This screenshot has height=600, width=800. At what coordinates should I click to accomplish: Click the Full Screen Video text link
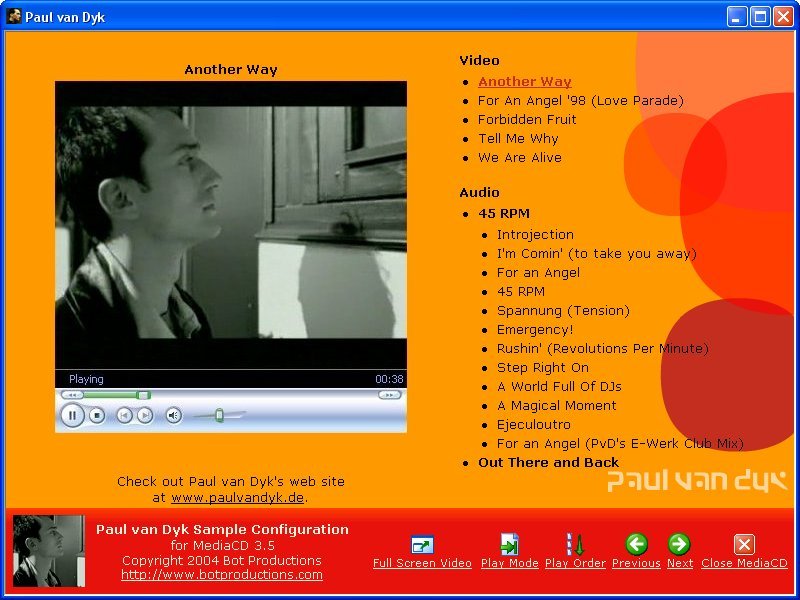pyautogui.click(x=422, y=563)
